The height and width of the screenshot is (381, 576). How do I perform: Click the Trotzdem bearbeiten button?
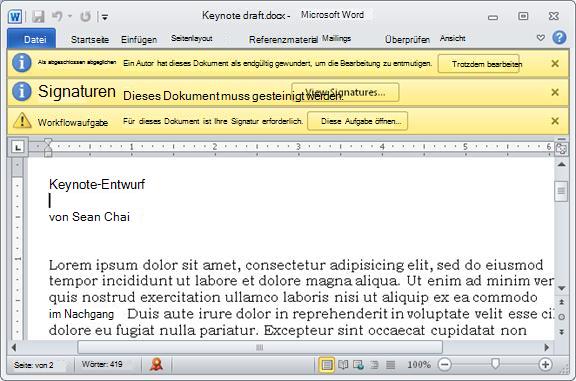click(x=479, y=64)
